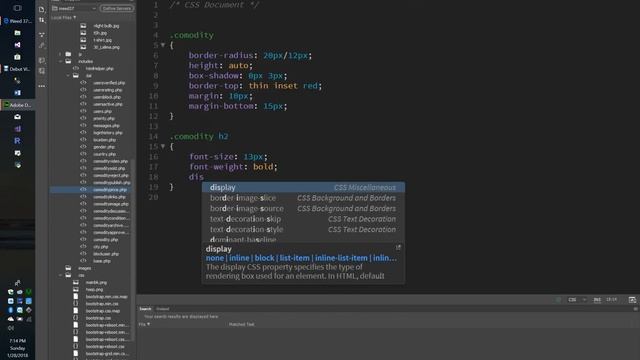
Task: Choose 'text-decoration-skip' from code hints
Action: 303,219
